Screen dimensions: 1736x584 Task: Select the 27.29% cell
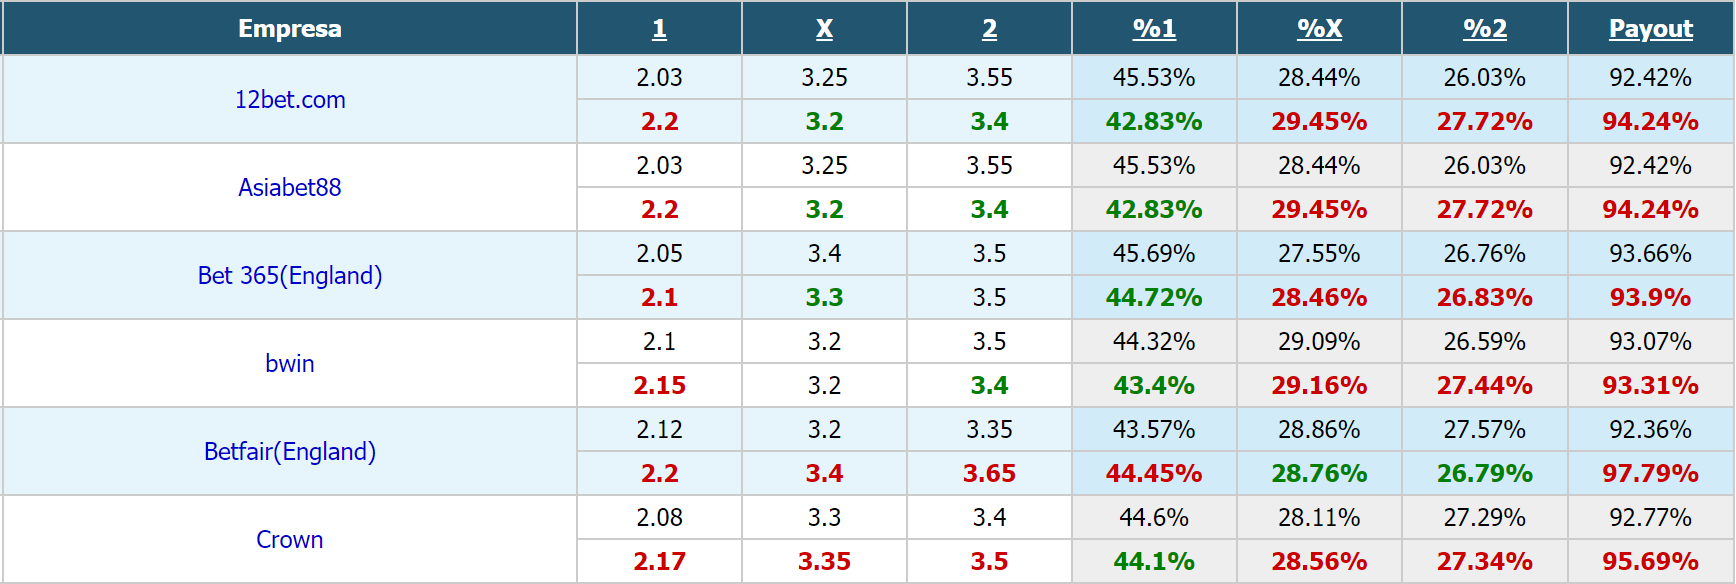(1485, 518)
